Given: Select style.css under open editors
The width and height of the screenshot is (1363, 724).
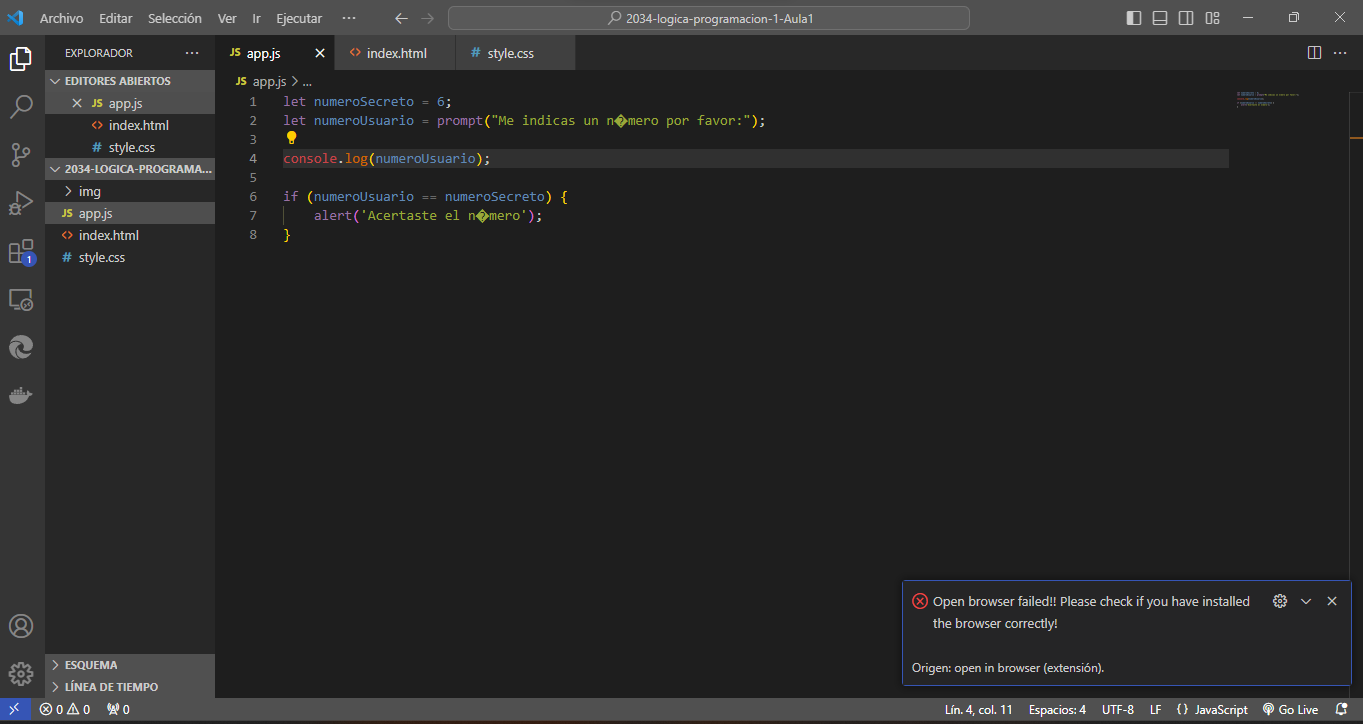Looking at the screenshot, I should pos(131,147).
